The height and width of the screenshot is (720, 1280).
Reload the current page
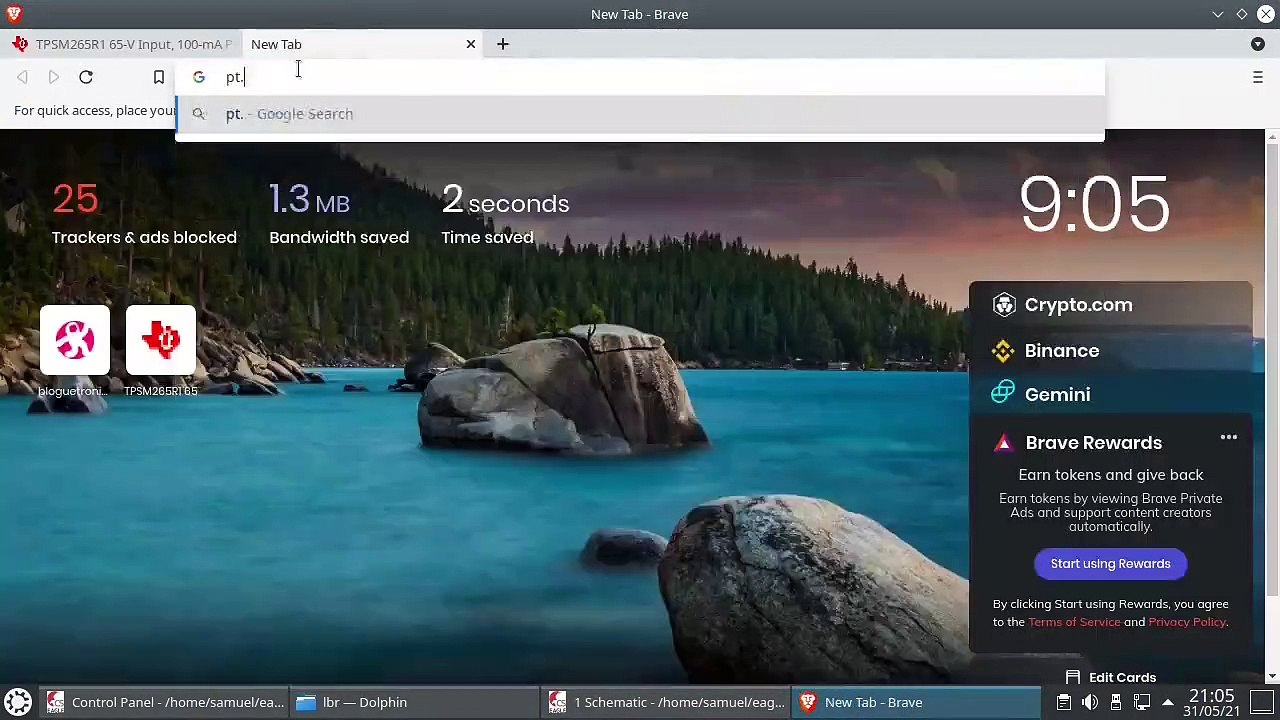86,77
